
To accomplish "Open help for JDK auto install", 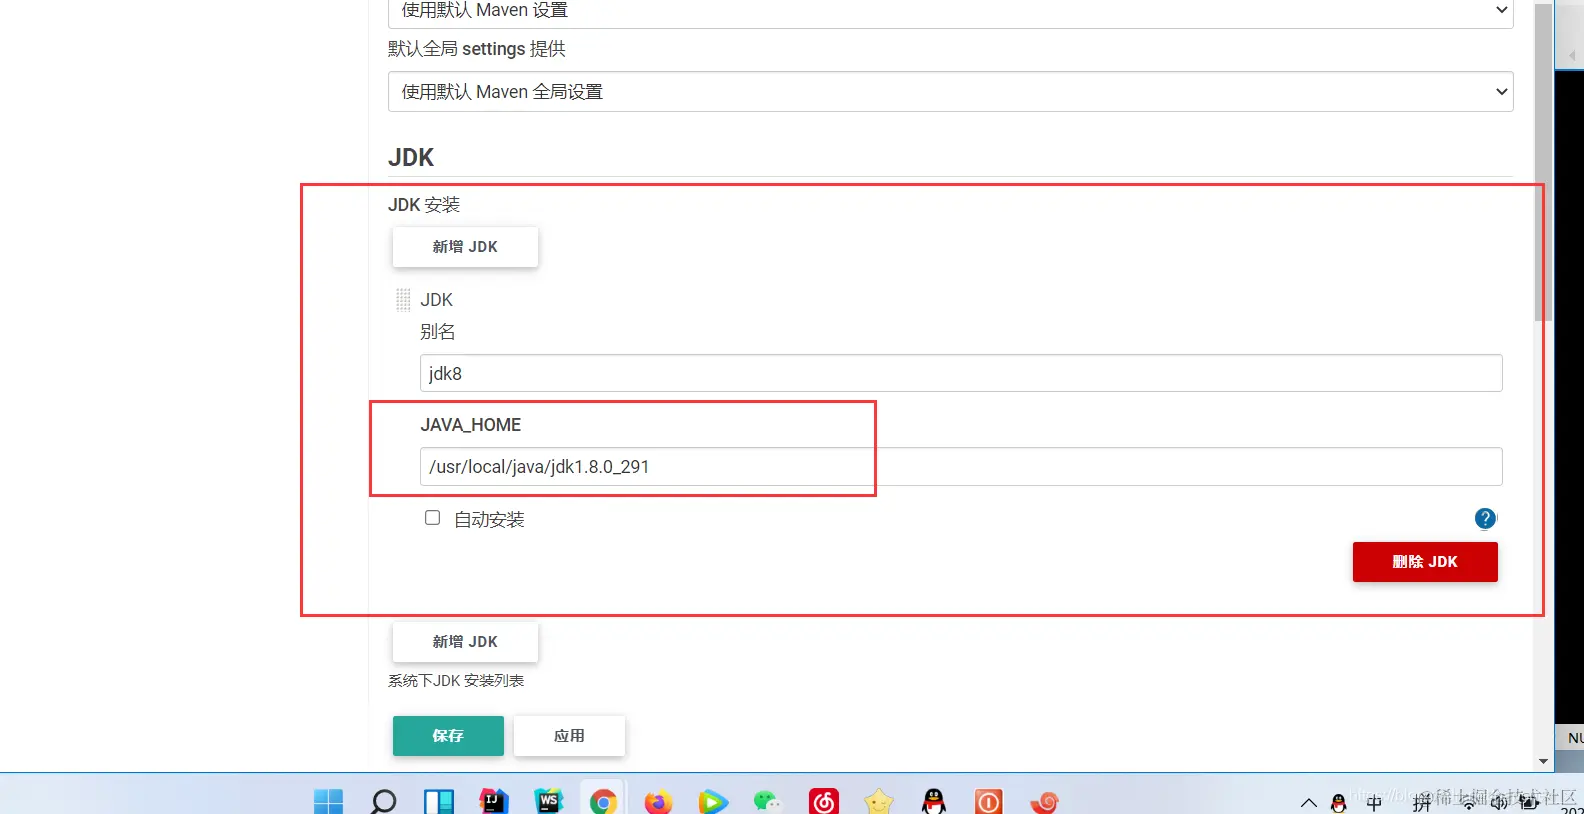I will tap(1486, 518).
